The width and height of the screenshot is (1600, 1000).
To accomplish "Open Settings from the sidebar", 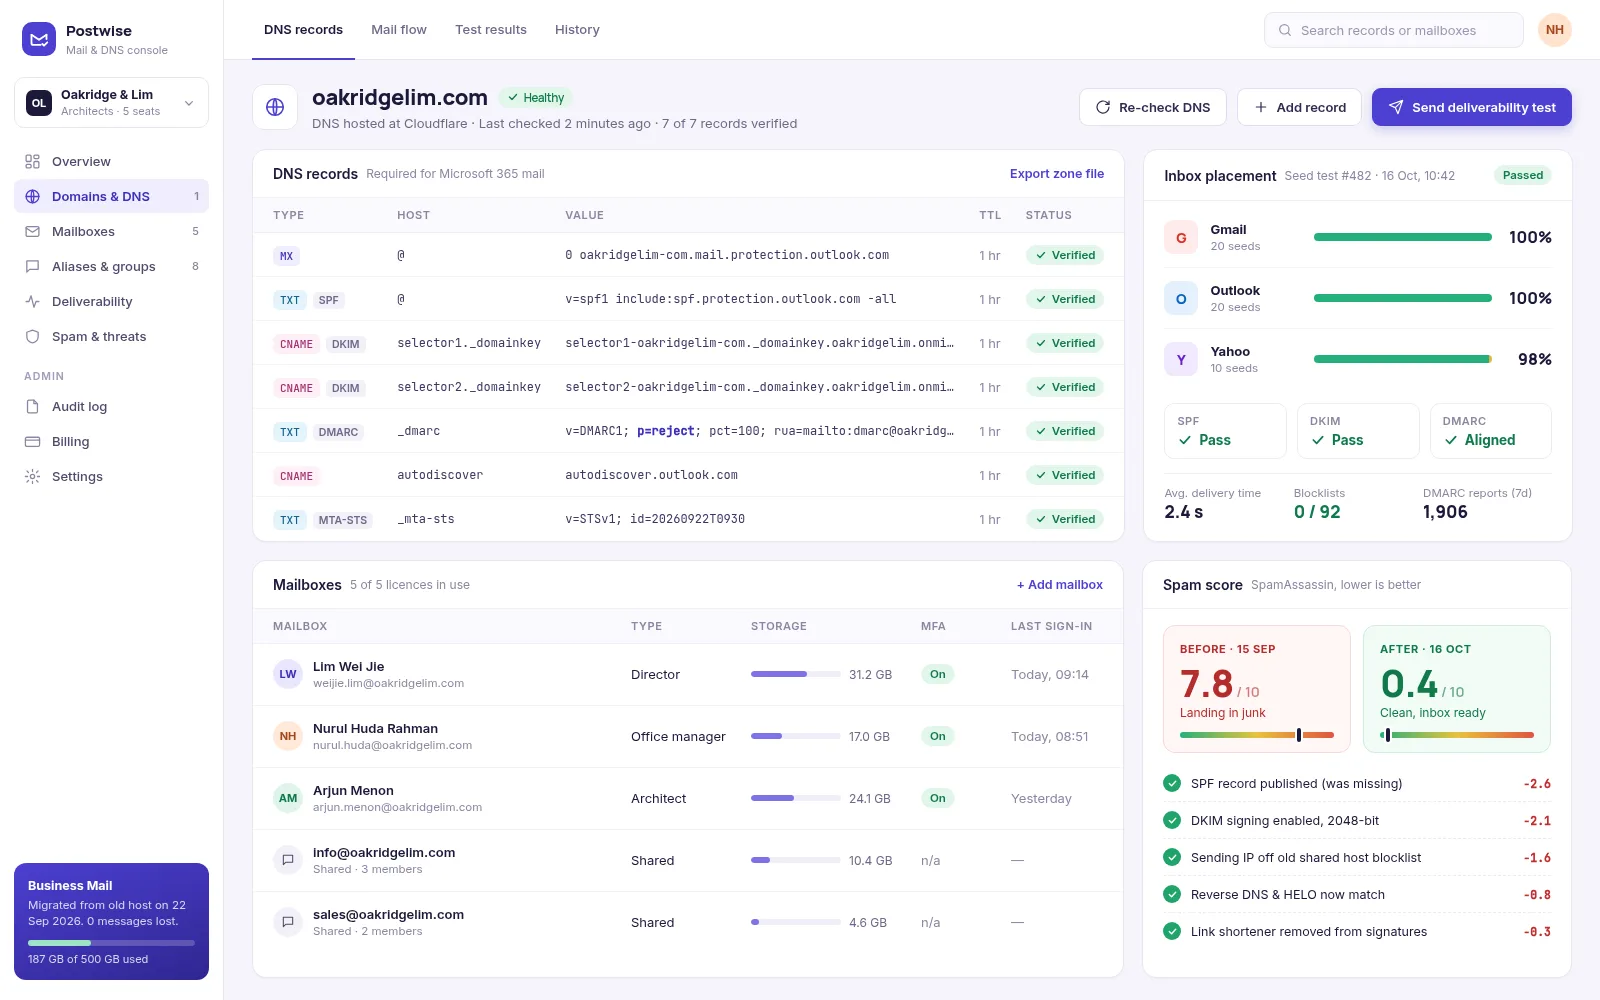I will click(111, 476).
